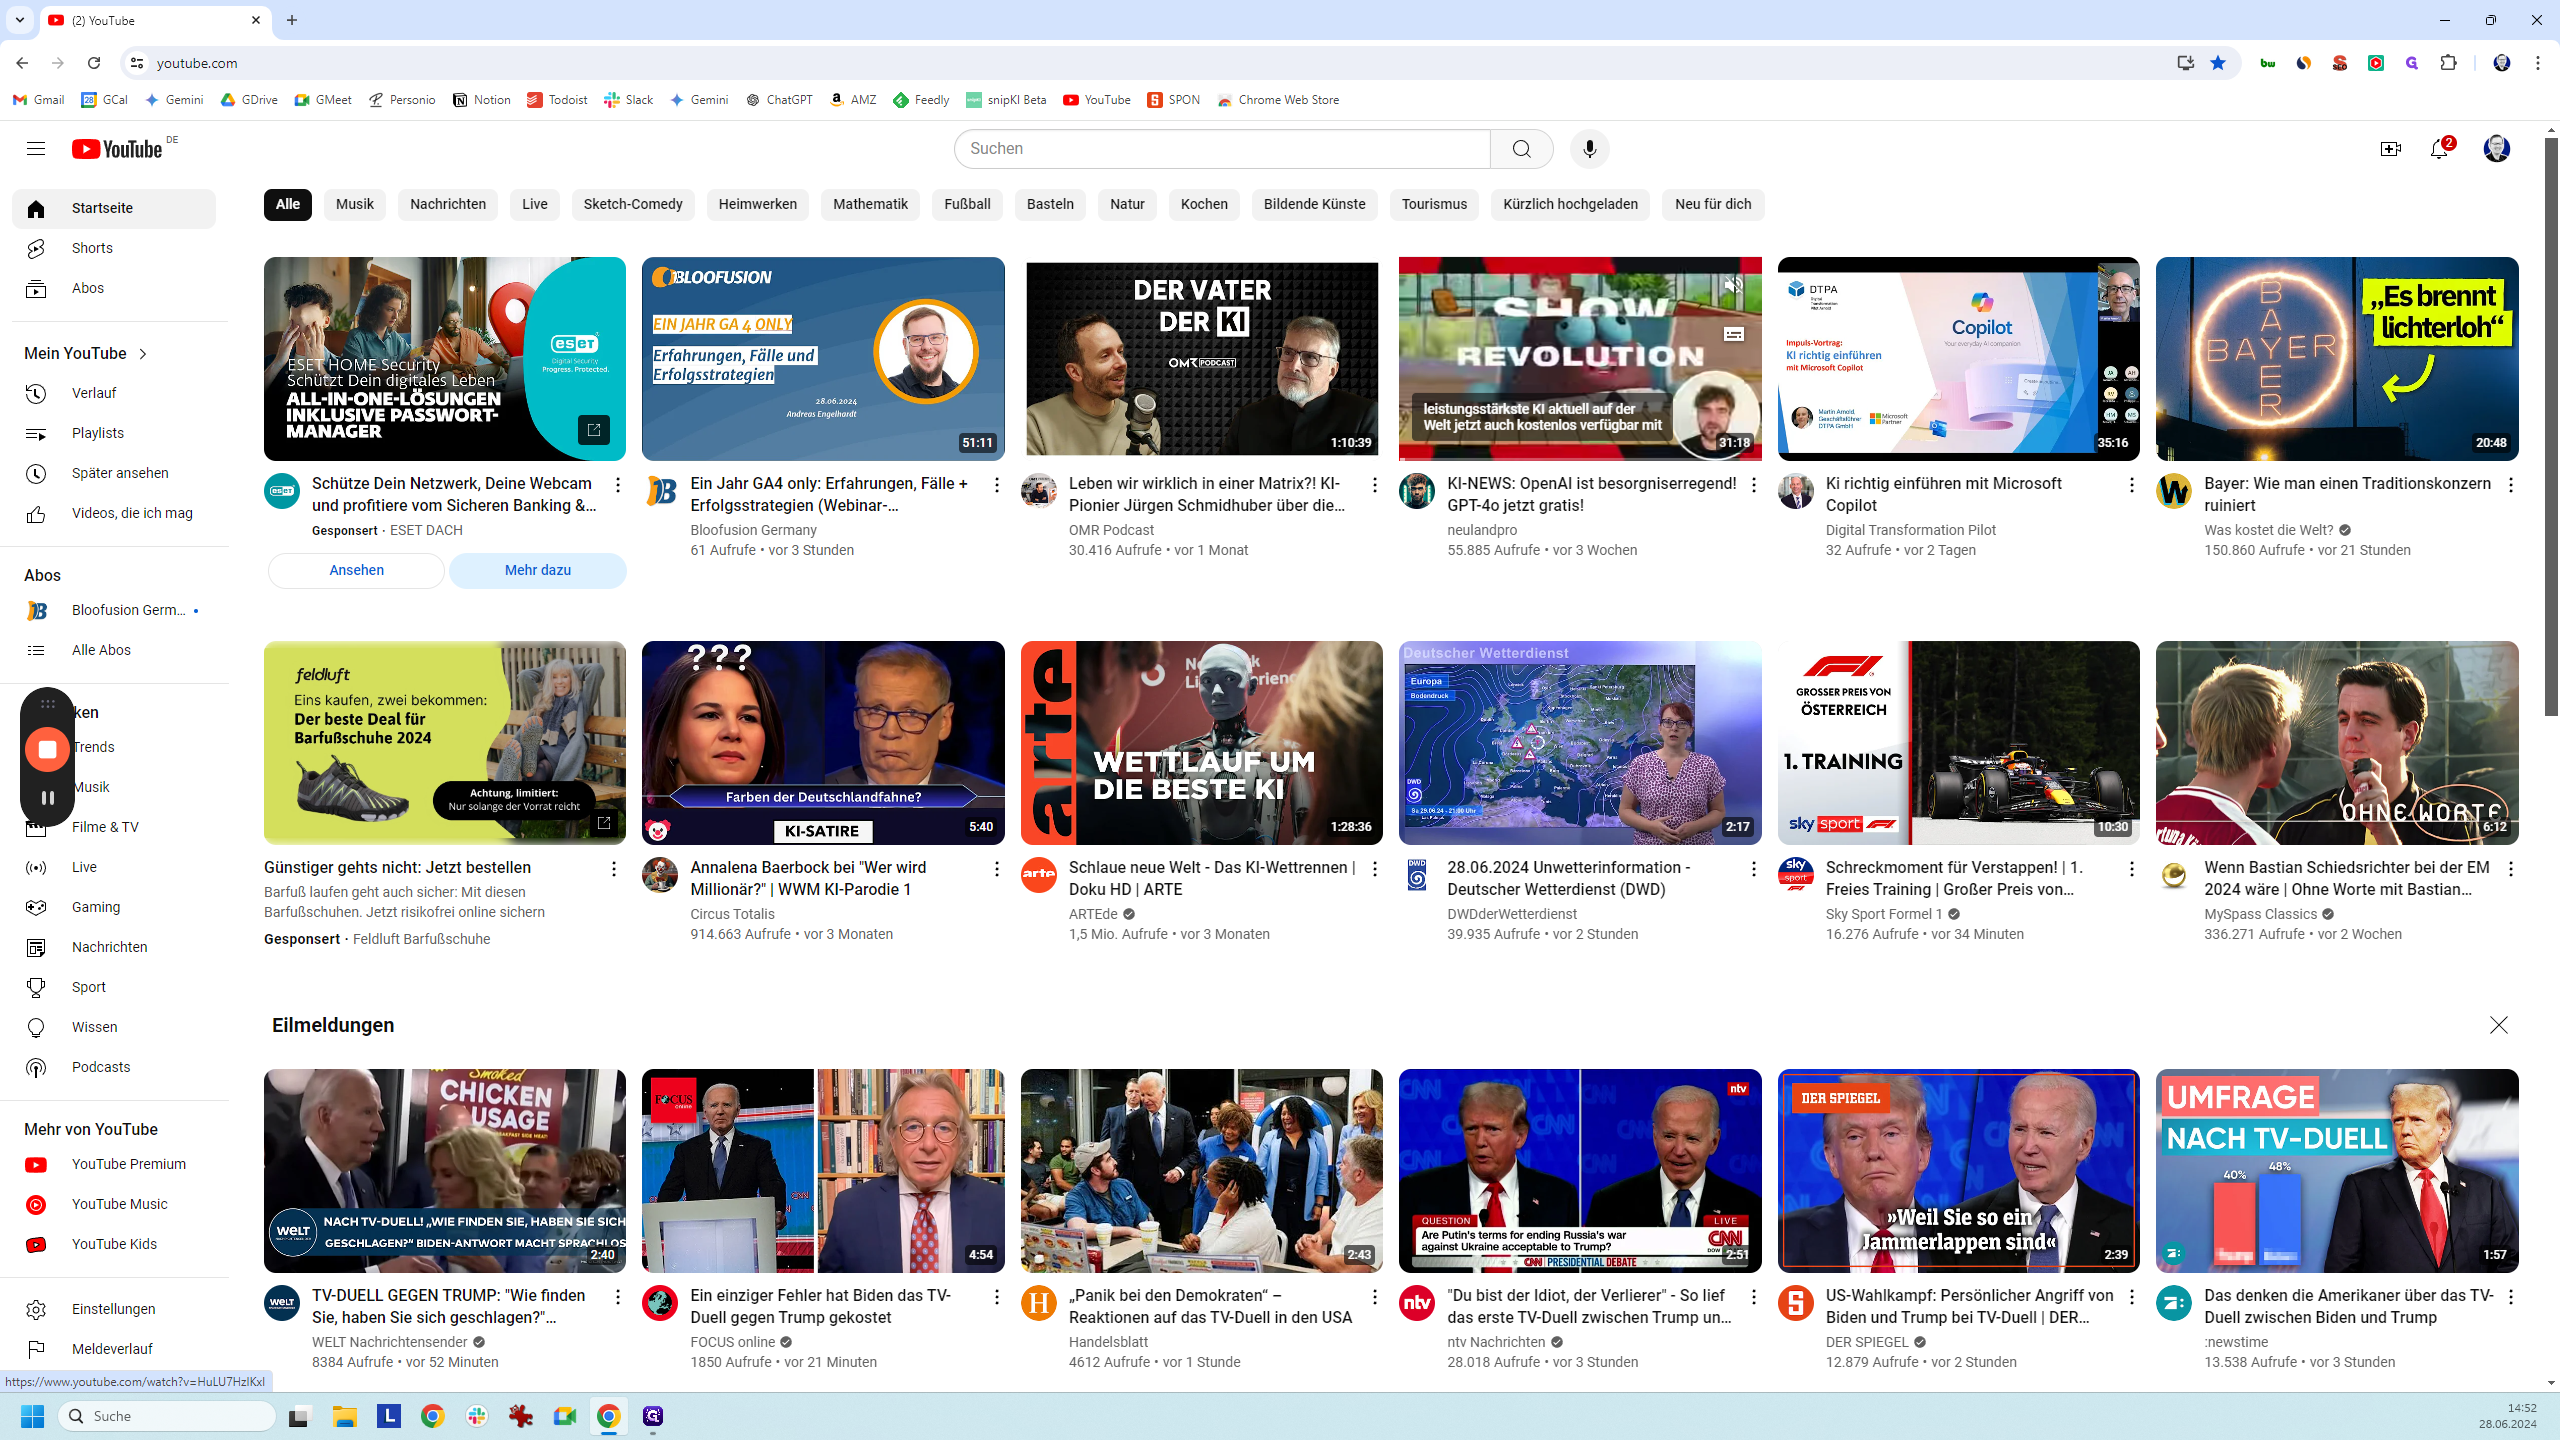Viewport: 2560px width, 1440px height.
Task: Click the Windows taskbar search box
Action: 167,1416
